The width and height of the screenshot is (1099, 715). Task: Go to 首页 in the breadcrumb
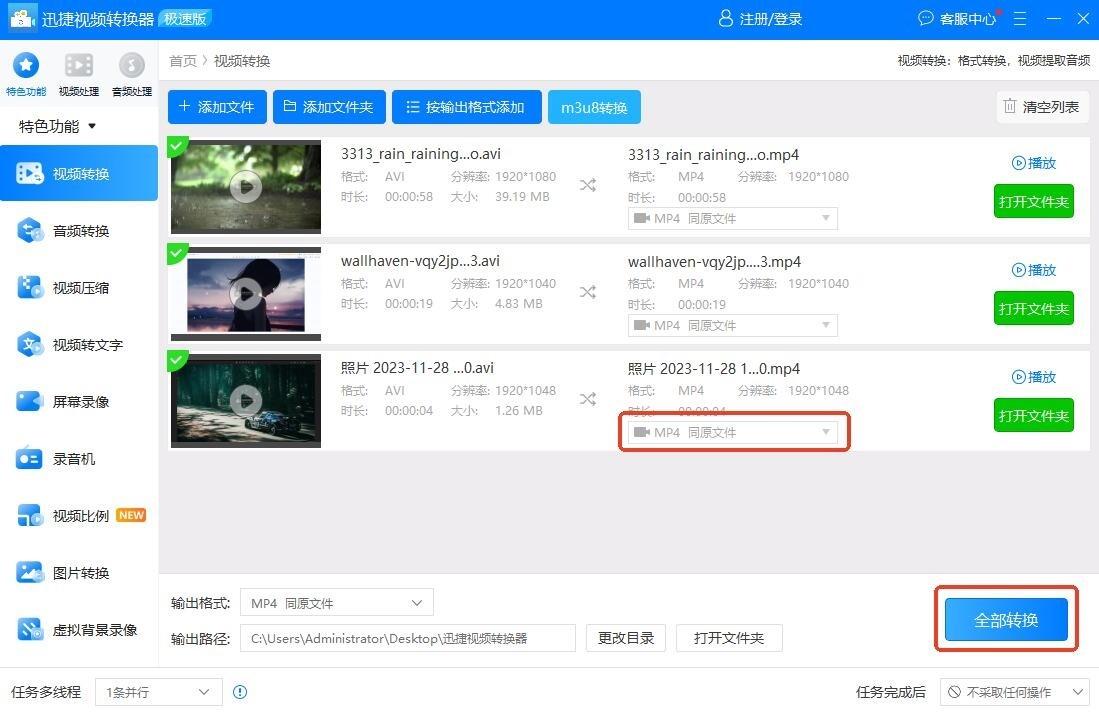(x=183, y=61)
